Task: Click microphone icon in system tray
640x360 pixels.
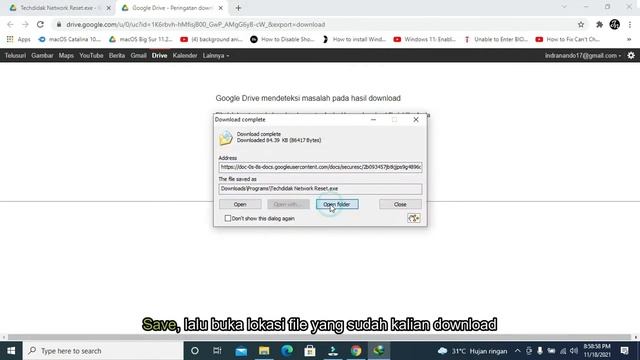Action: [x=540, y=351]
